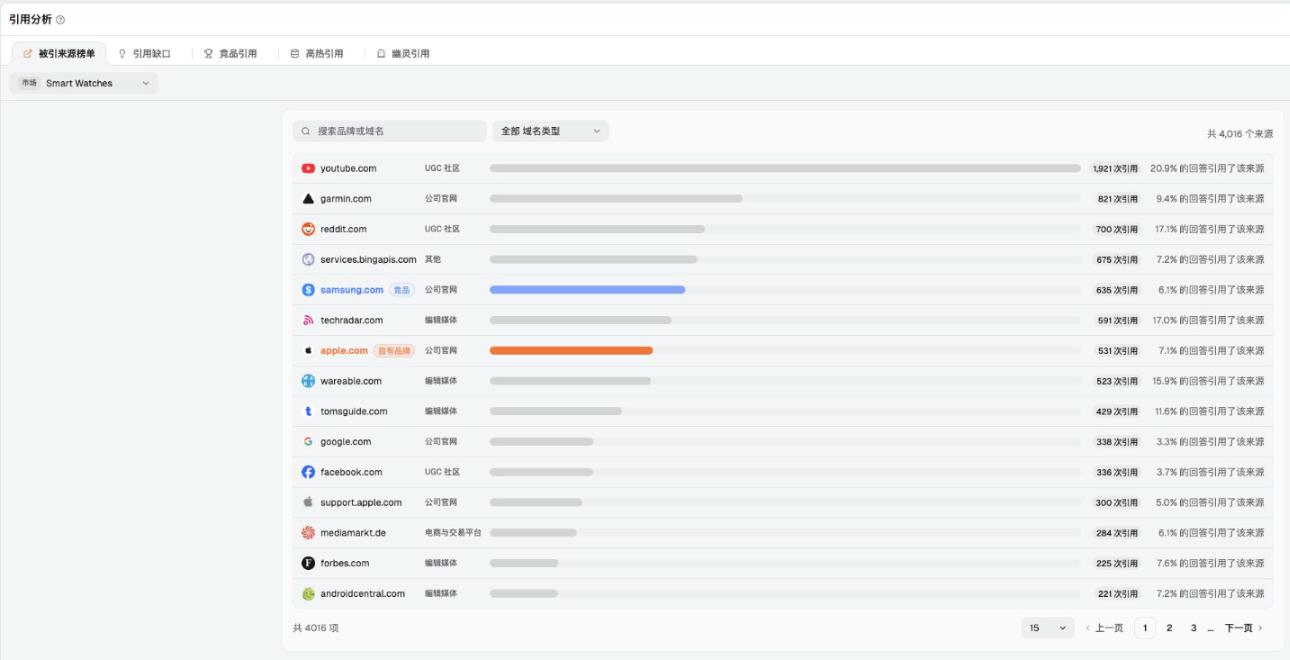Click the blue samsung.com citation bar
This screenshot has height=660, width=1290.
click(x=587, y=290)
